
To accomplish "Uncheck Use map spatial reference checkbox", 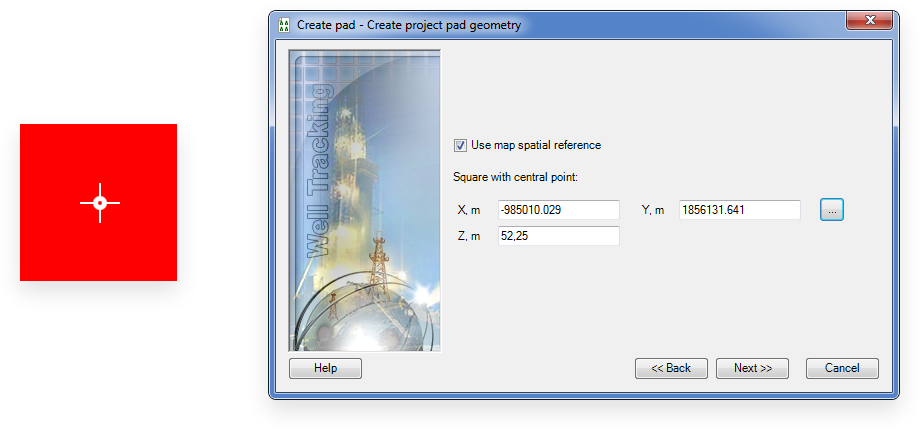I will tap(461, 145).
